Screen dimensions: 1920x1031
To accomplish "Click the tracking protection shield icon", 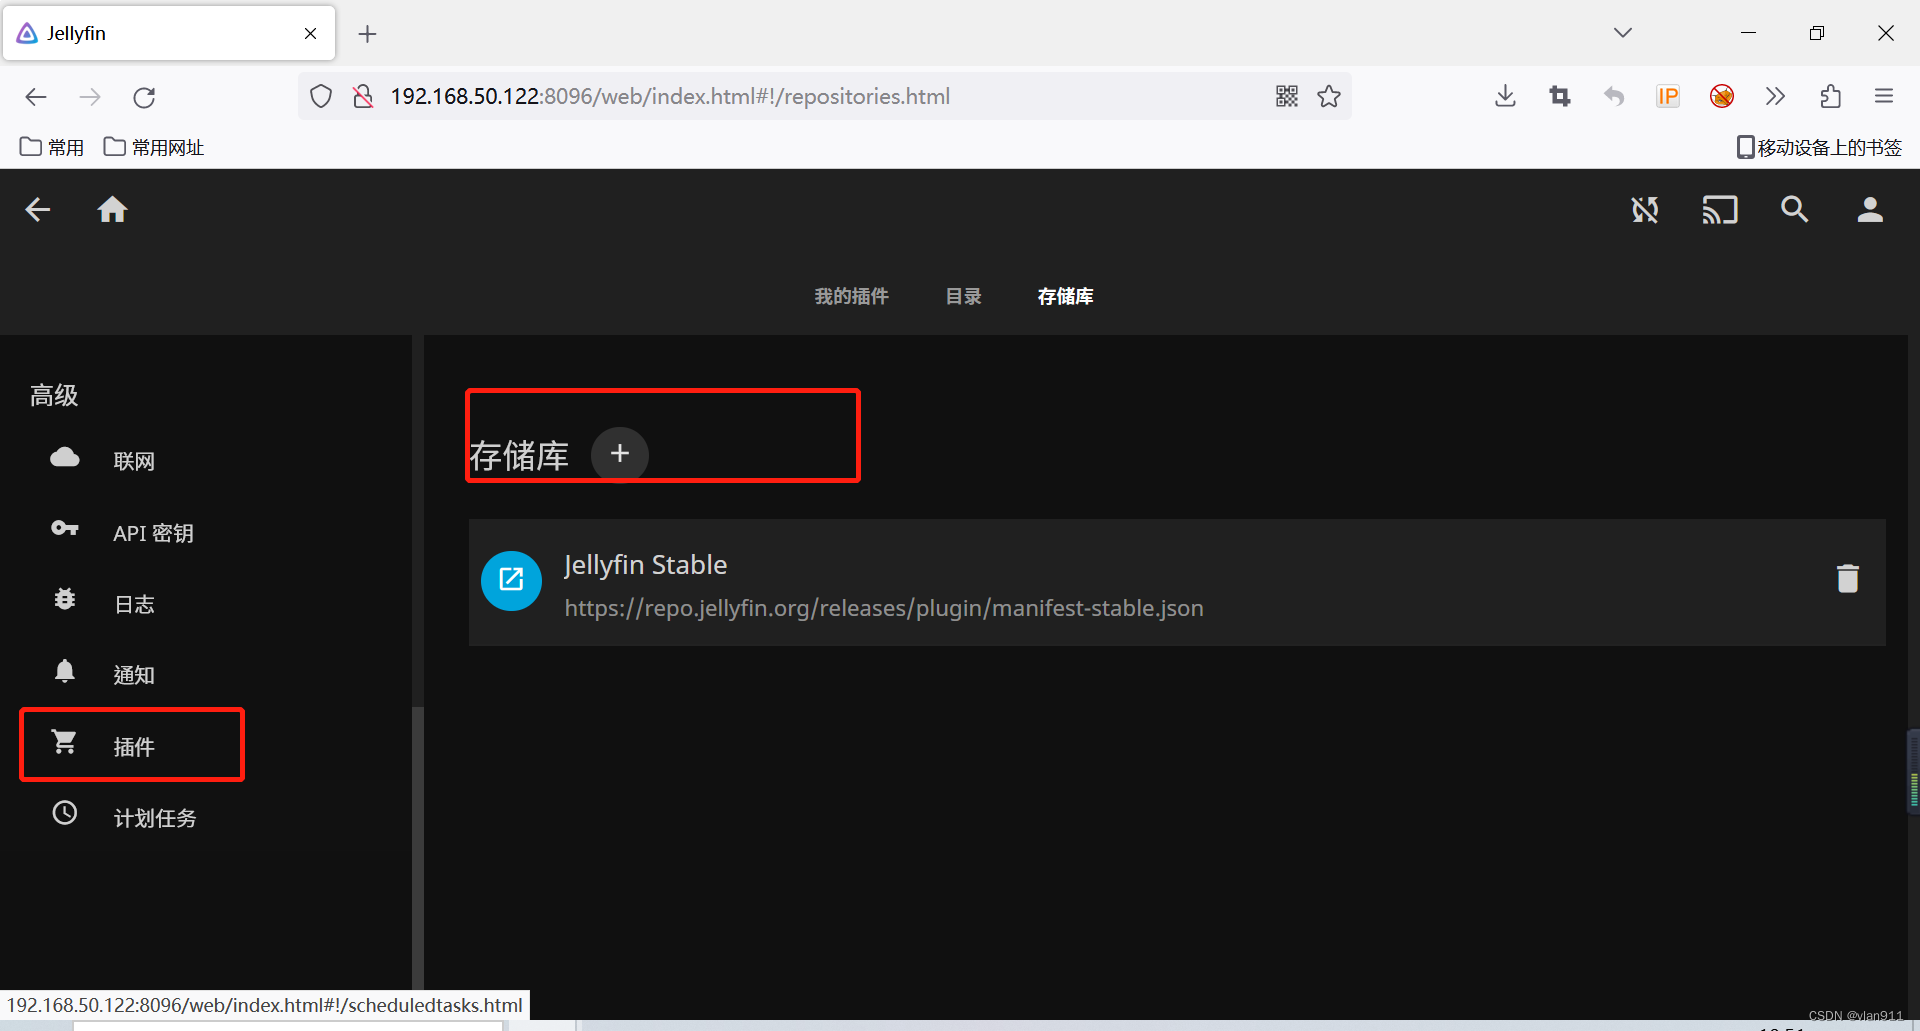I will tap(321, 96).
